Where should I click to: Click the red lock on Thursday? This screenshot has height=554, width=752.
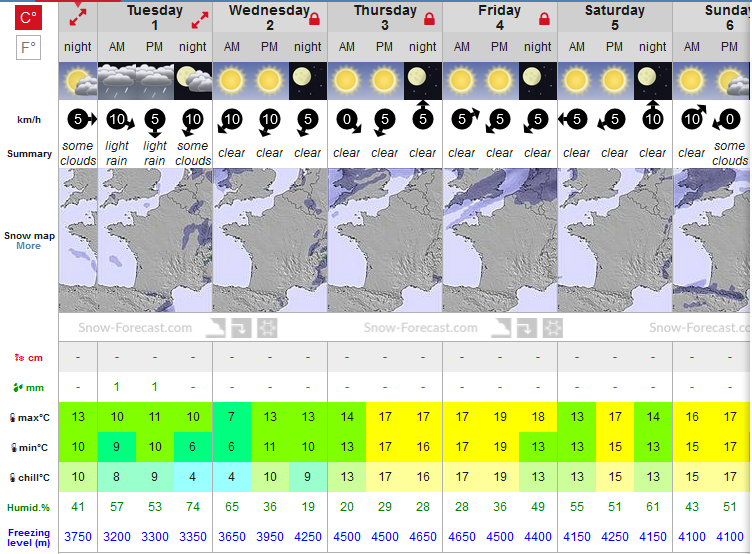pyautogui.click(x=429, y=19)
